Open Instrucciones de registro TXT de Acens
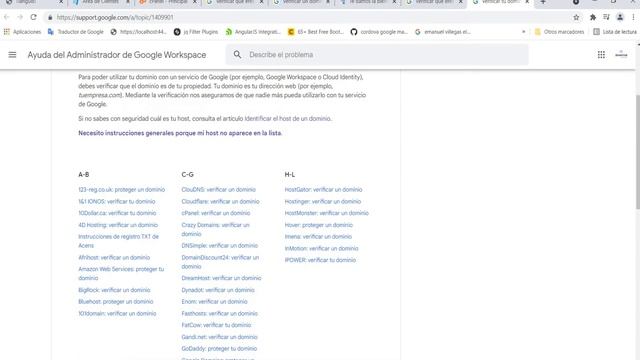The width and height of the screenshot is (640, 360). pos(118,241)
